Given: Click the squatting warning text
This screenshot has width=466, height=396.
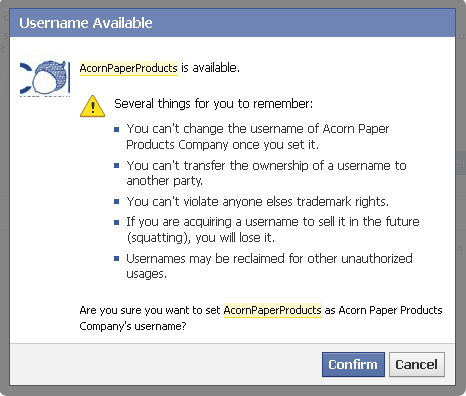Looking at the screenshot, I should pyautogui.click(x=273, y=230).
